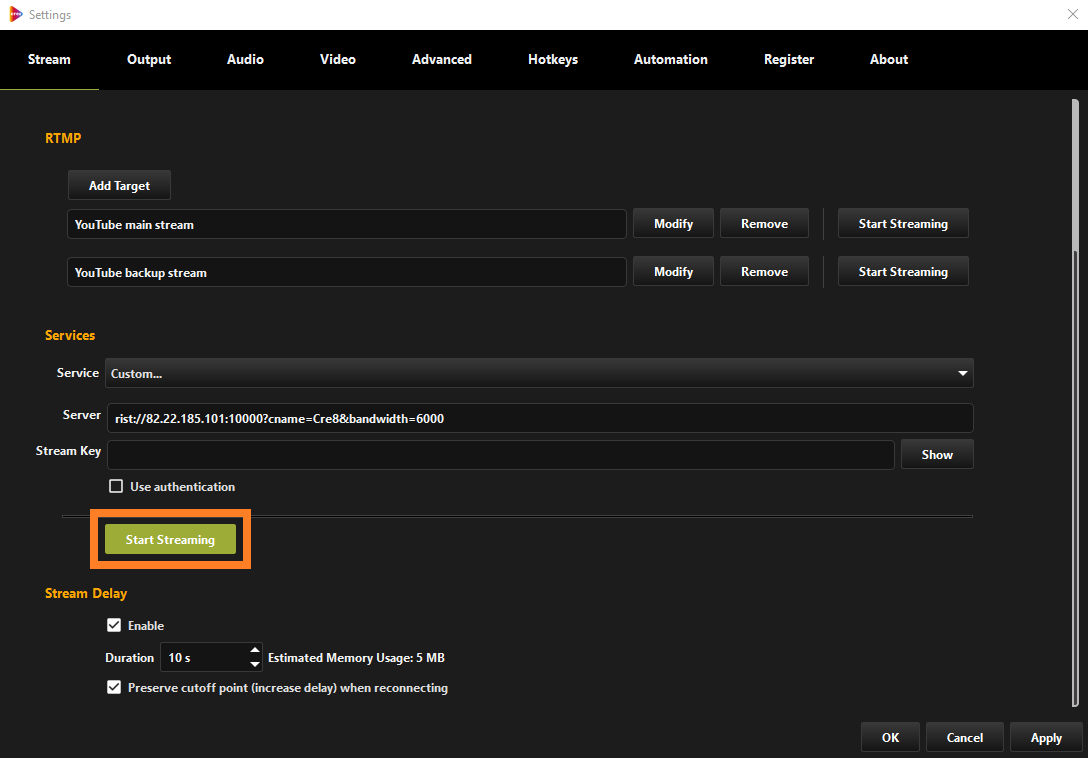This screenshot has width=1088, height=758.
Task: Remove the YouTube backup stream target
Action: pyautogui.click(x=764, y=271)
